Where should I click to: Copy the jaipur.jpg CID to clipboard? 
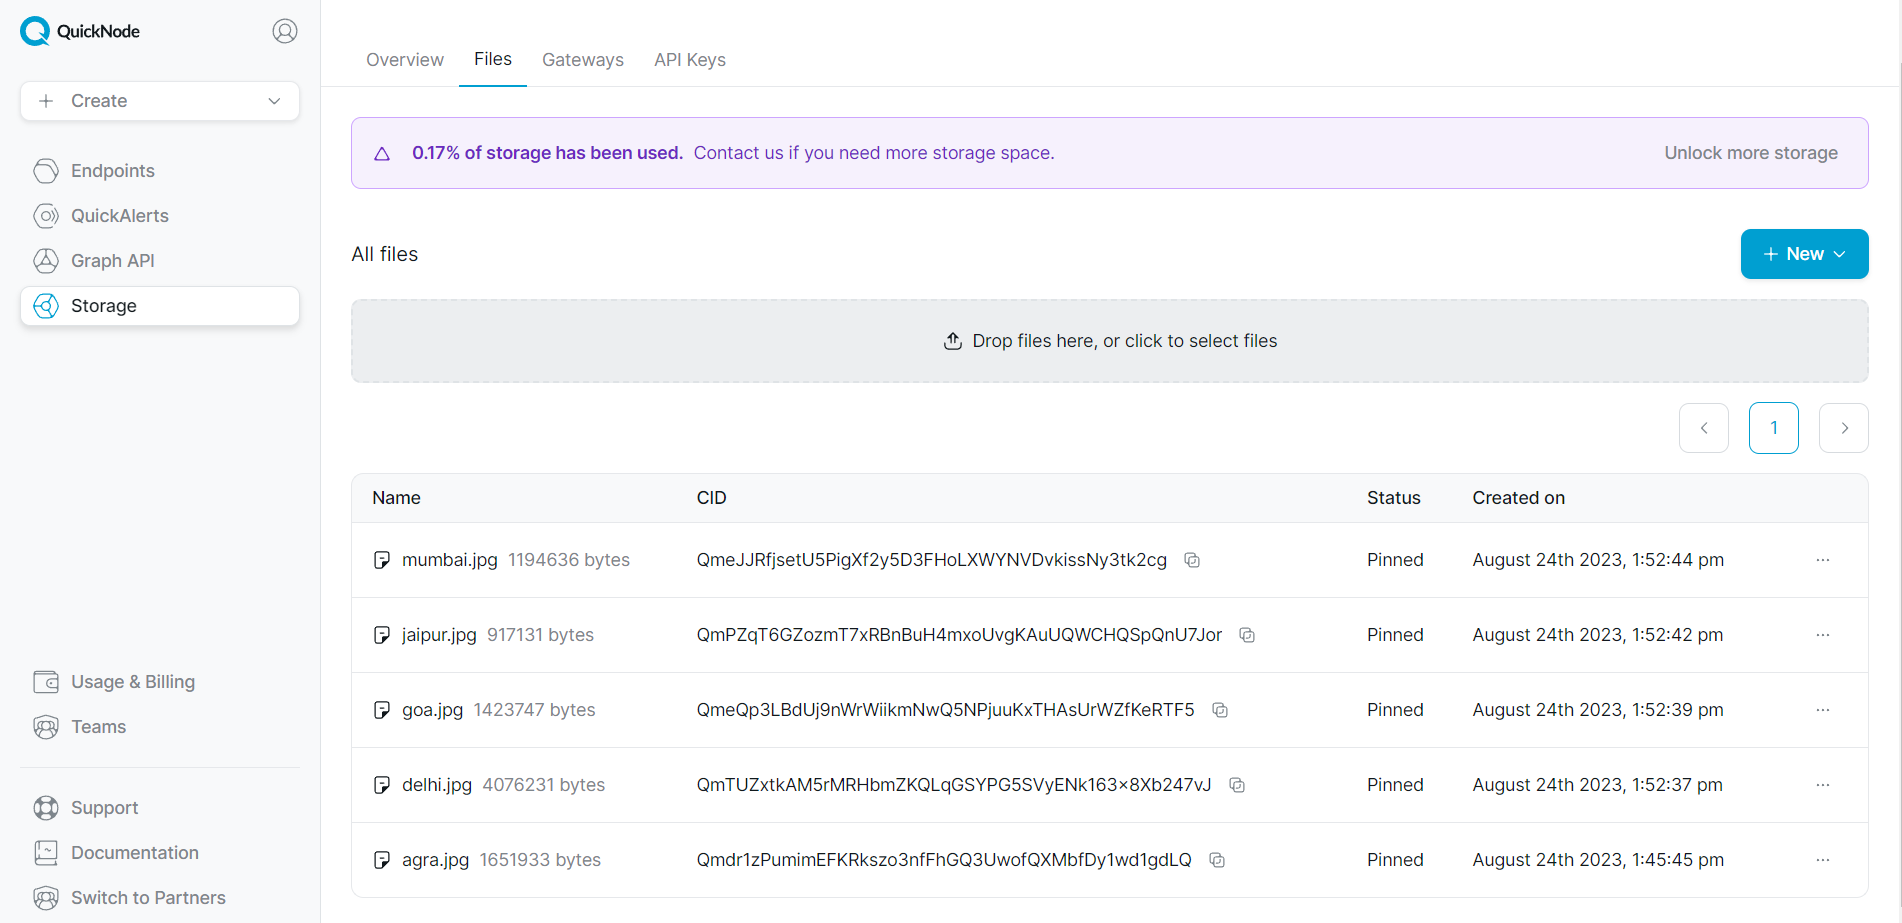(x=1246, y=635)
